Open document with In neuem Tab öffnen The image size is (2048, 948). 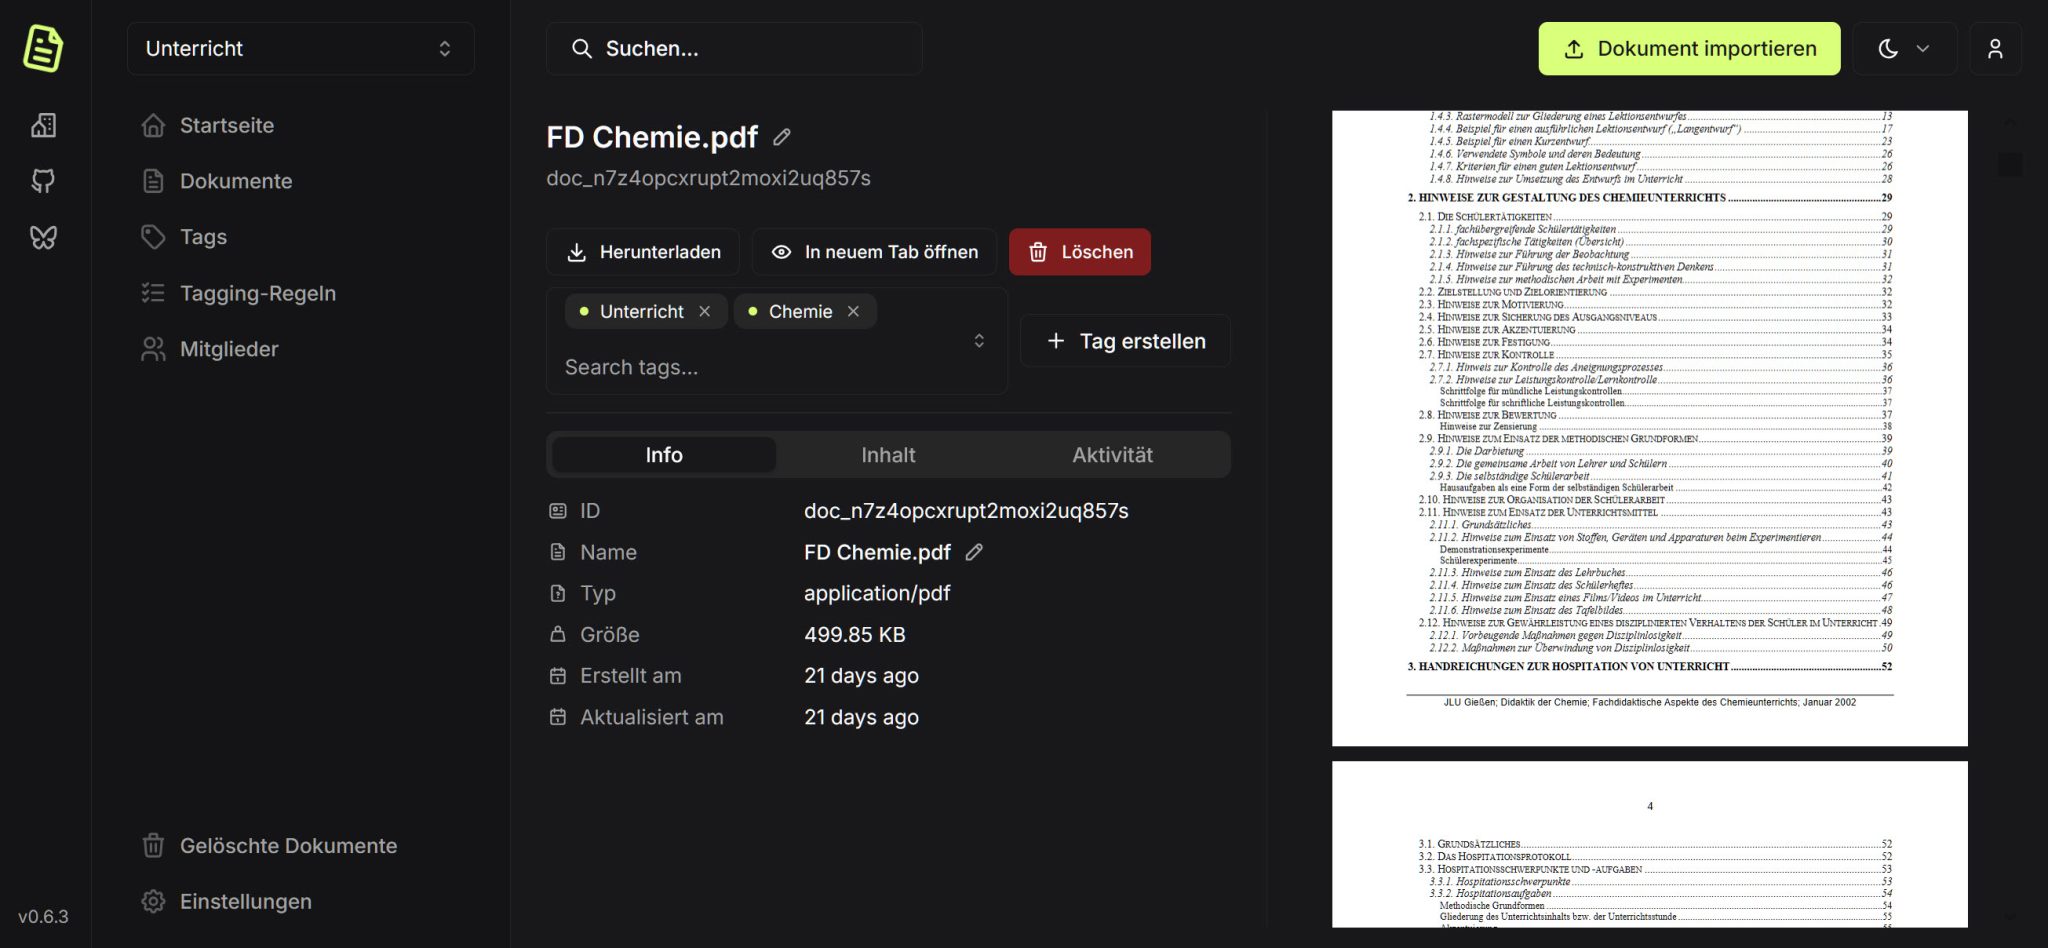click(874, 252)
